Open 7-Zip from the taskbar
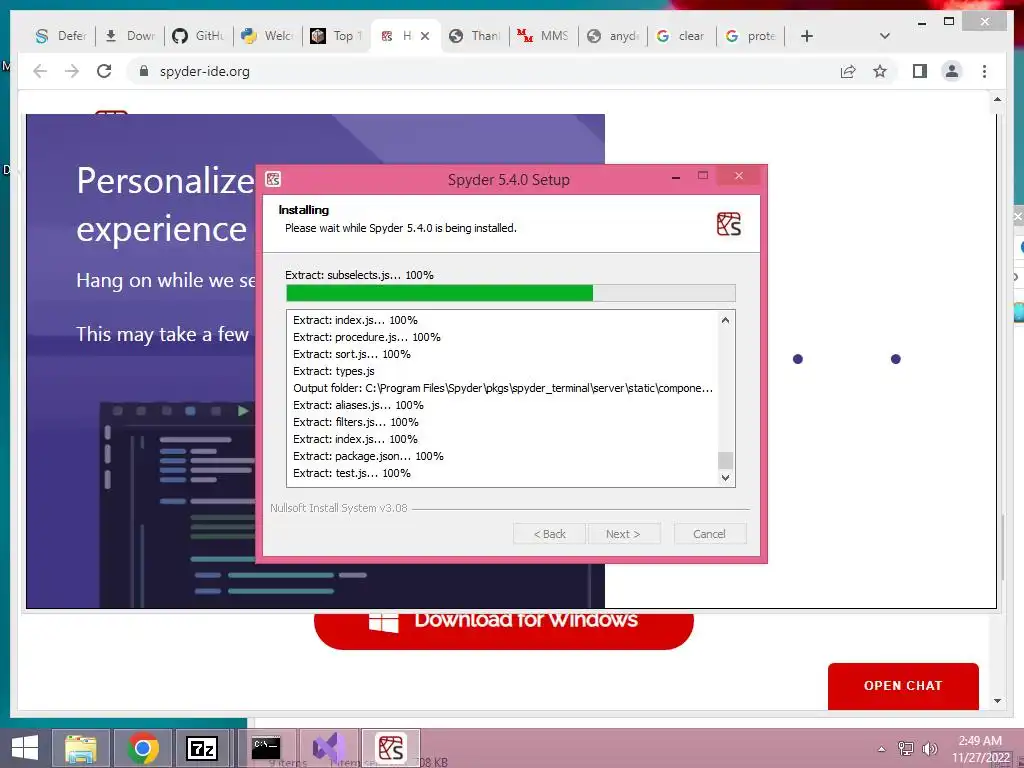 202,748
